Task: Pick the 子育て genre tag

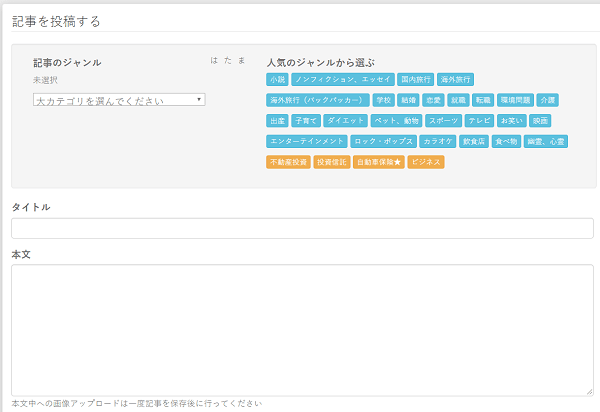Action: coord(306,121)
